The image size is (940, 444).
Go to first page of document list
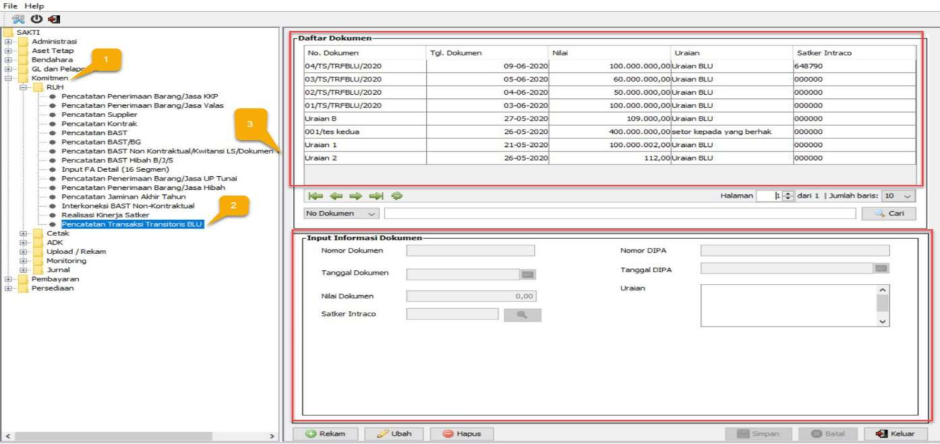pyautogui.click(x=316, y=197)
